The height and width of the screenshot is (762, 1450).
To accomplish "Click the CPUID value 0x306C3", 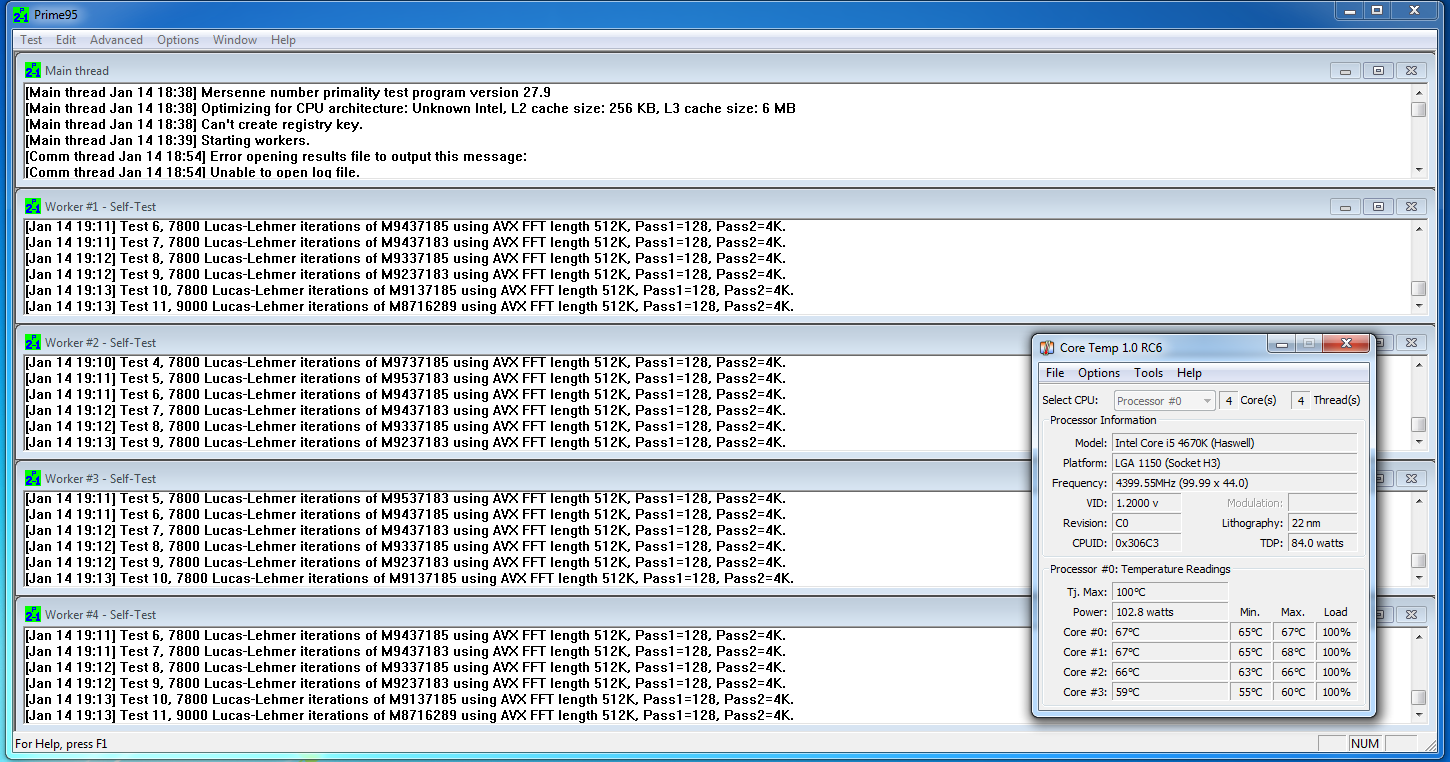I will (1147, 543).
